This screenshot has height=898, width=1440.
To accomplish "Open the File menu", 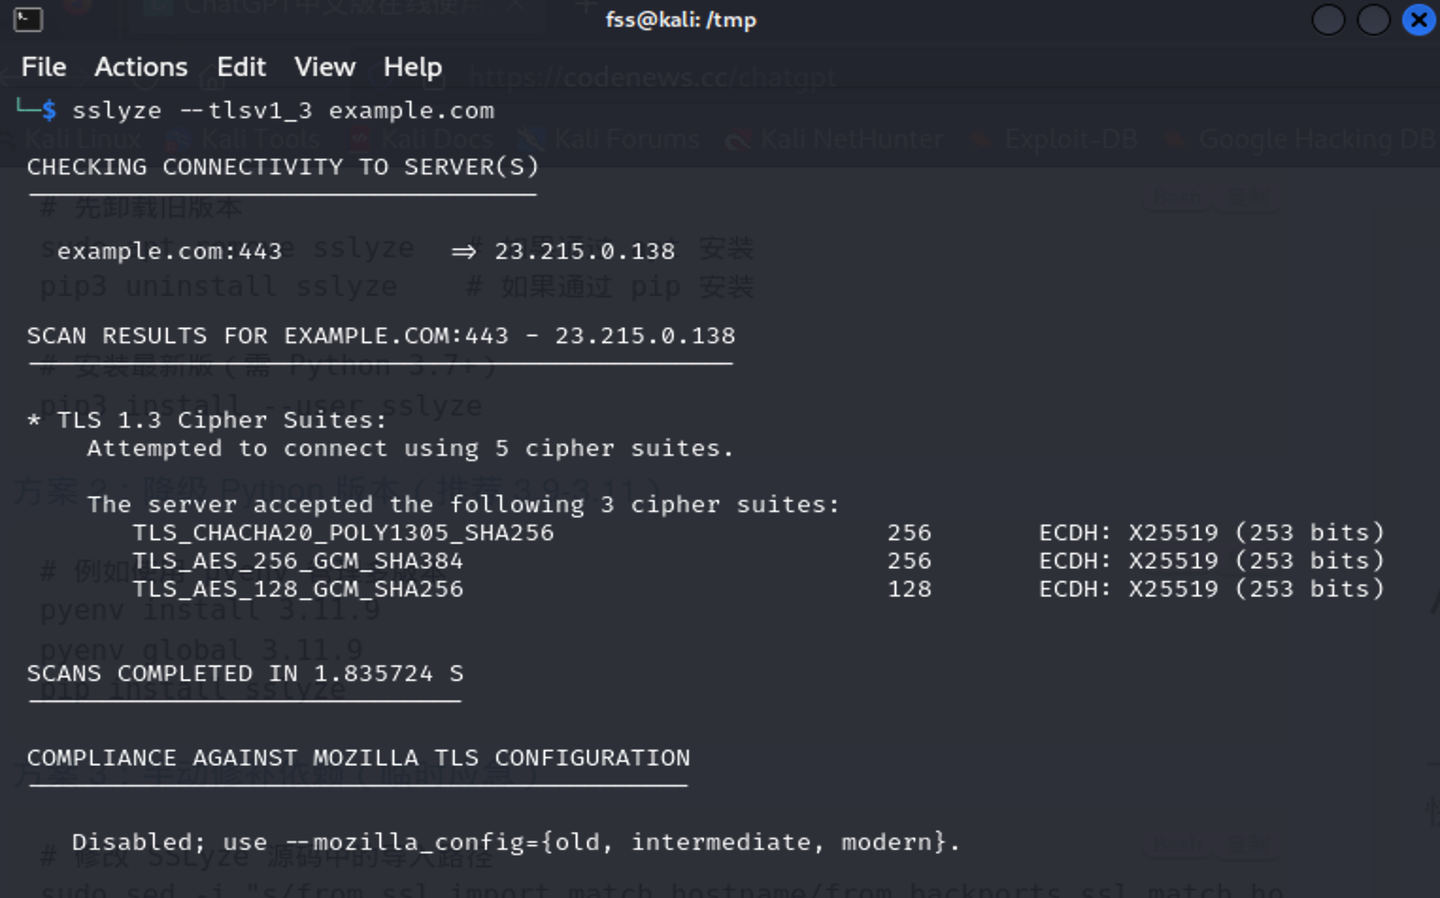I will [x=44, y=67].
